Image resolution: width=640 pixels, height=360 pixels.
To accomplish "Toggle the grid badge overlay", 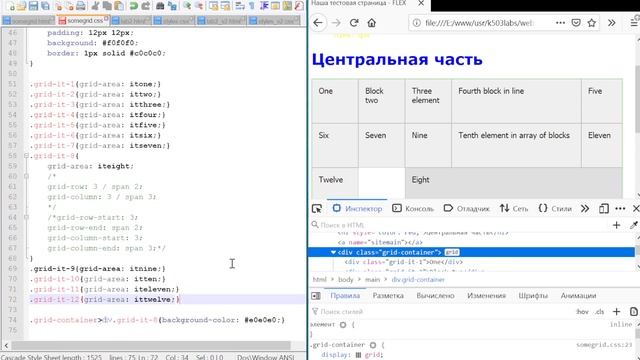I will pyautogui.click(x=452, y=252).
